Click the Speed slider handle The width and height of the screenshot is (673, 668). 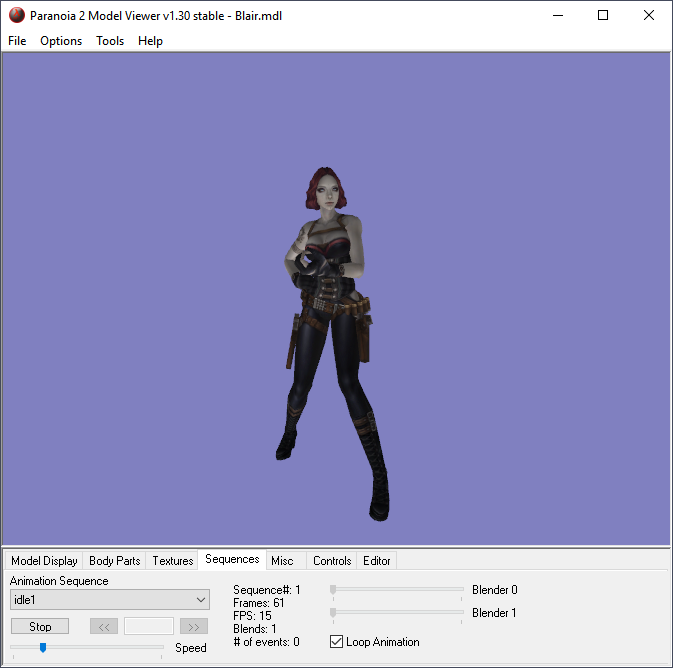point(42,647)
